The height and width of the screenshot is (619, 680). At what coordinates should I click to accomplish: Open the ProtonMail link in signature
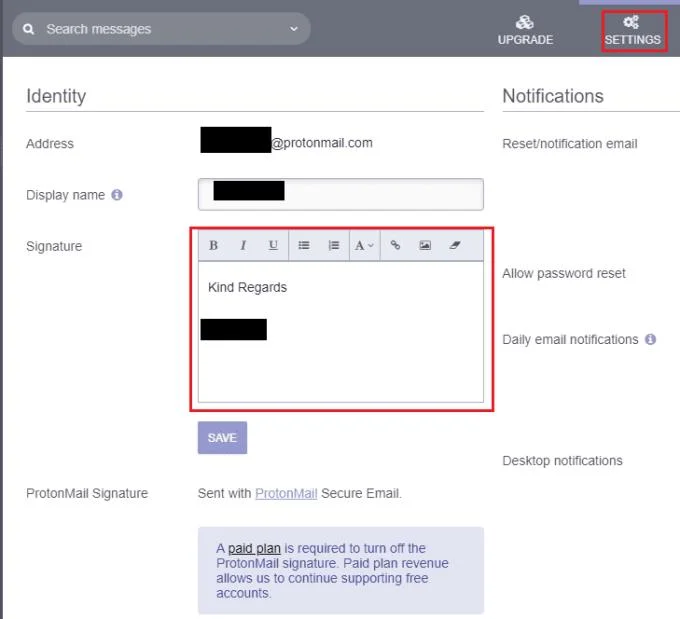[286, 494]
